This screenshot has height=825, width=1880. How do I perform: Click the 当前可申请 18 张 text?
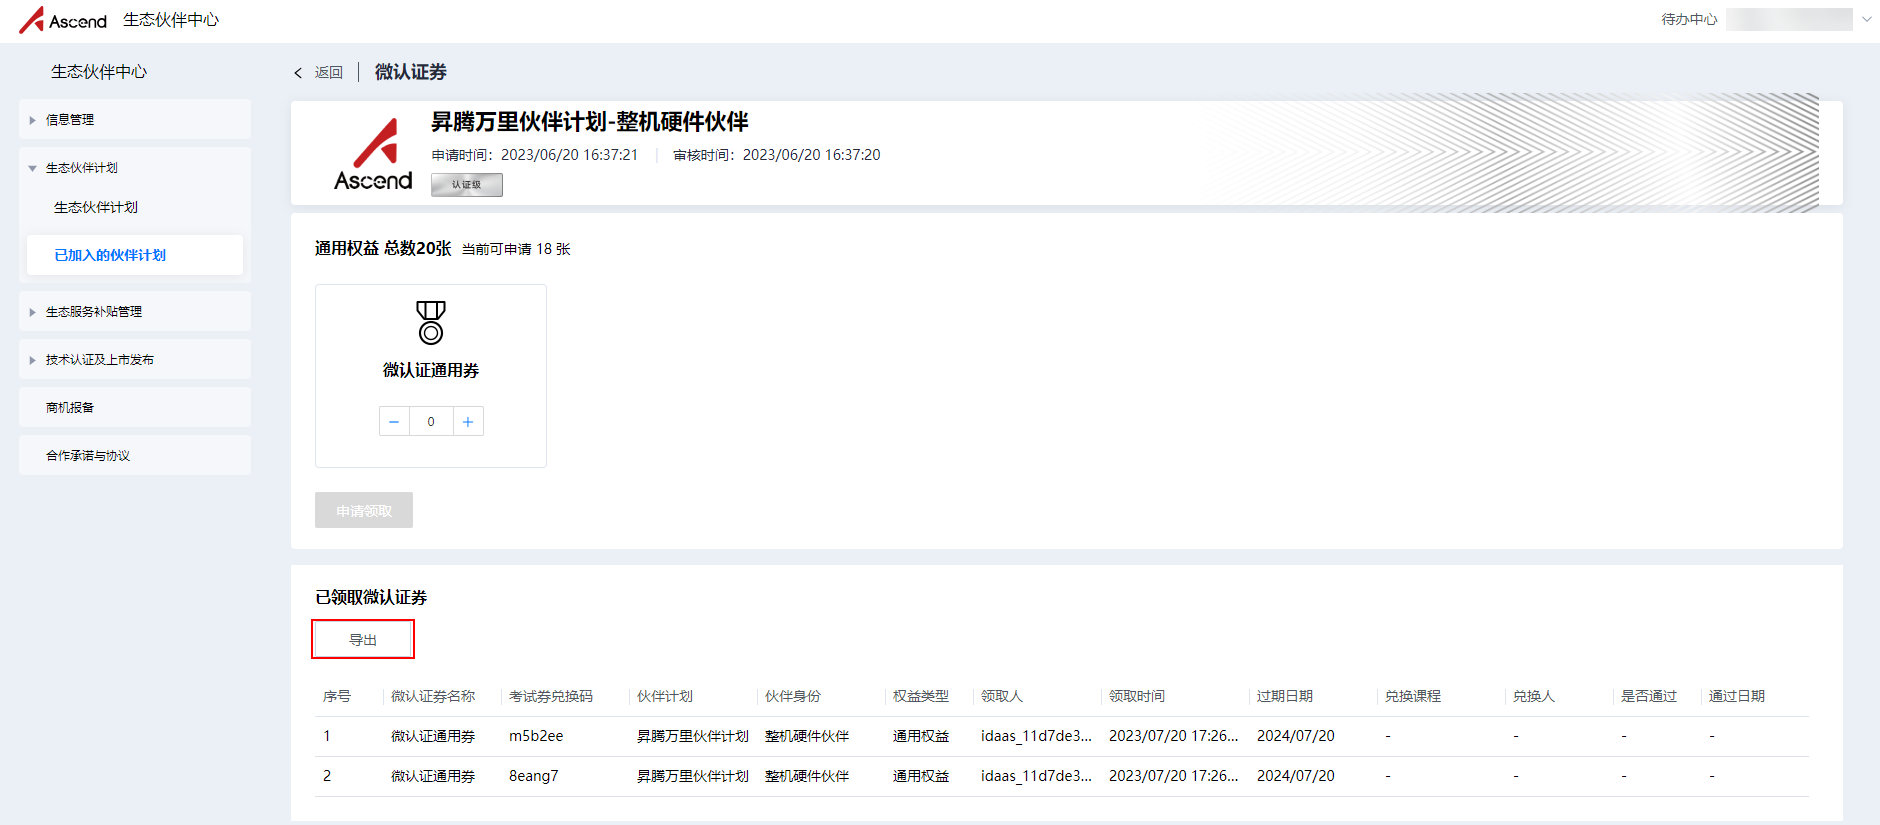(x=516, y=249)
